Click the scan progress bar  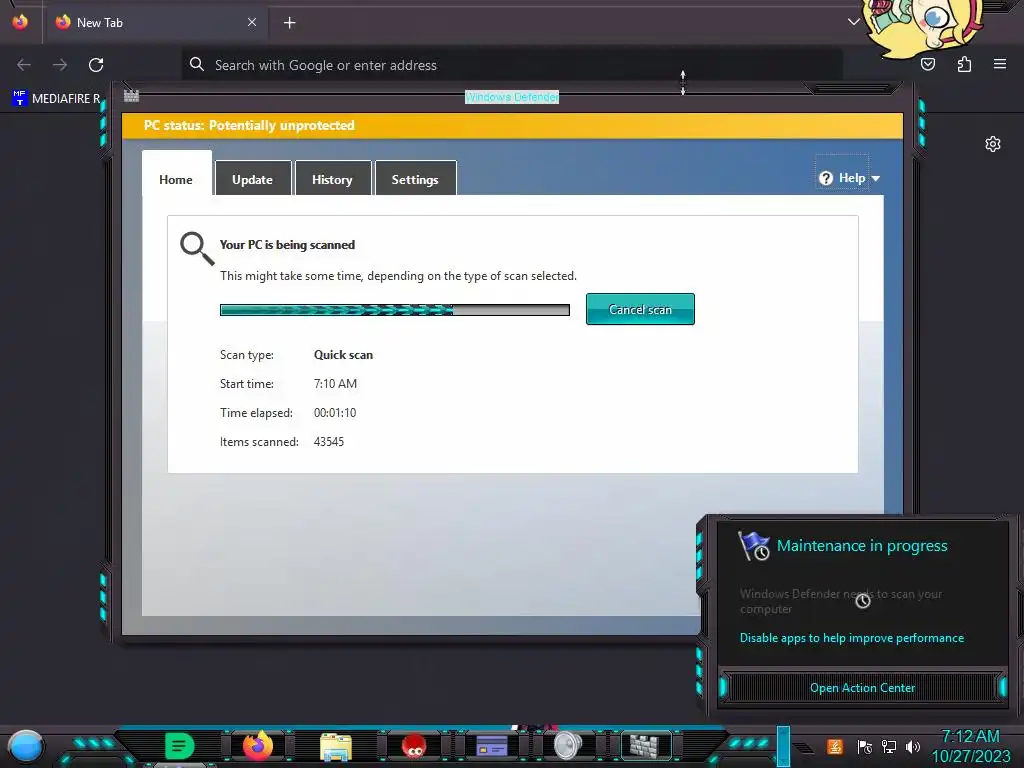click(x=394, y=310)
